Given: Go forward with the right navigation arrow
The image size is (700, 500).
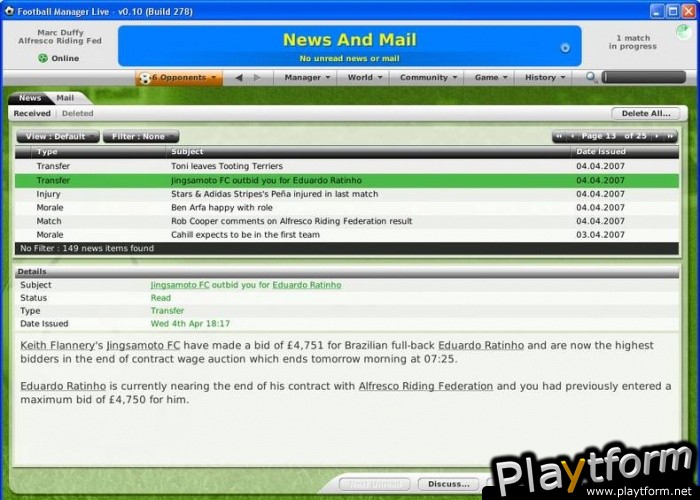Looking at the screenshot, I should click(x=257, y=78).
